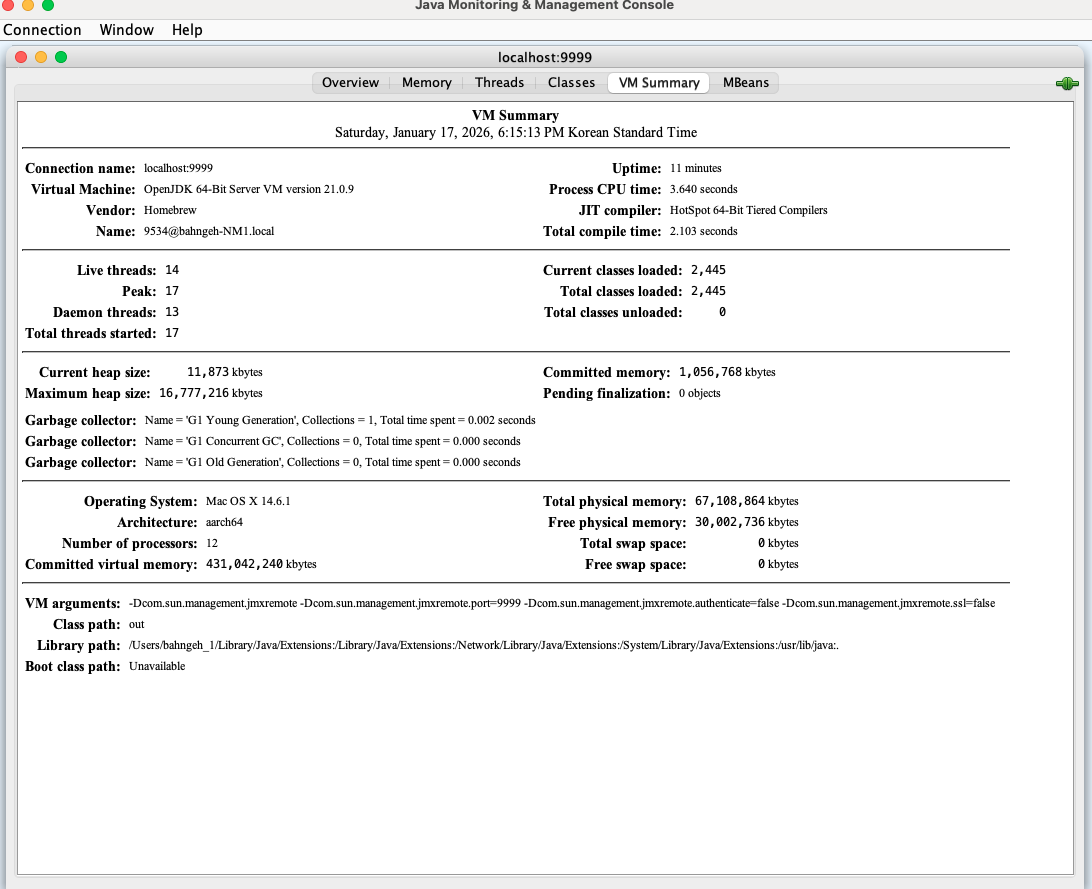
Task: Open the Help menu
Action: 187,30
